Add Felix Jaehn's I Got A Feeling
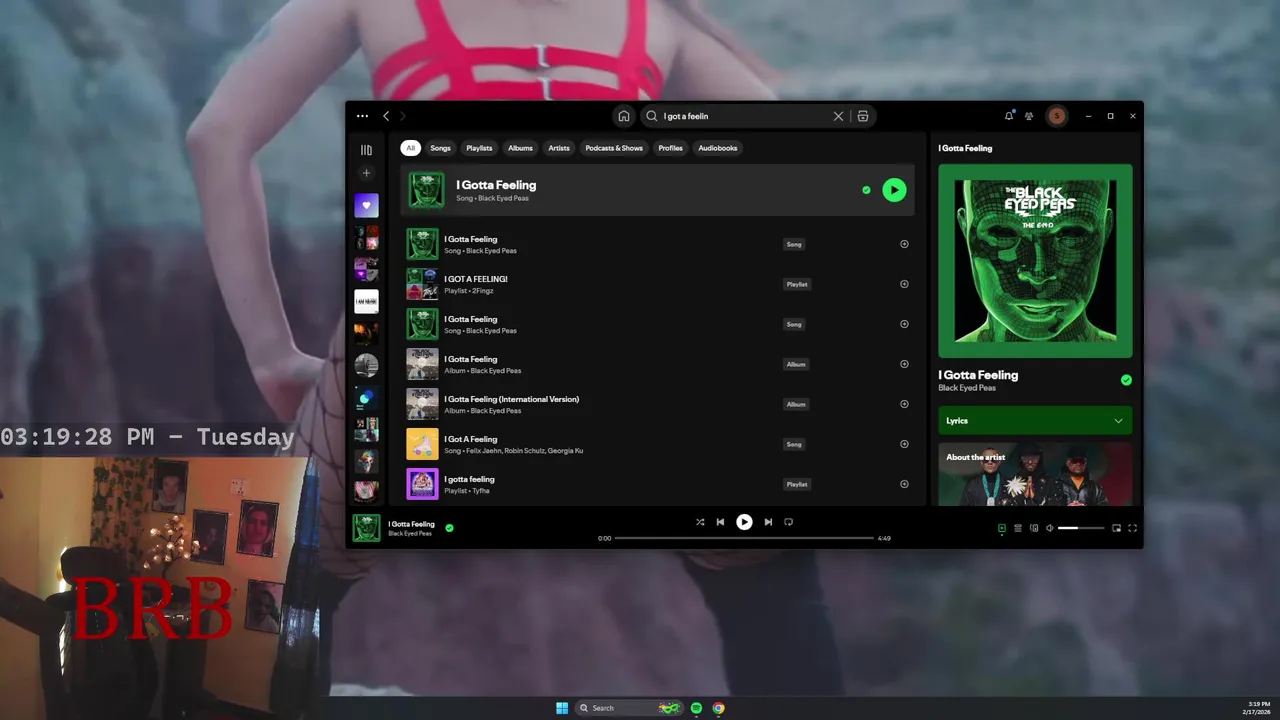The image size is (1280, 720). [904, 444]
